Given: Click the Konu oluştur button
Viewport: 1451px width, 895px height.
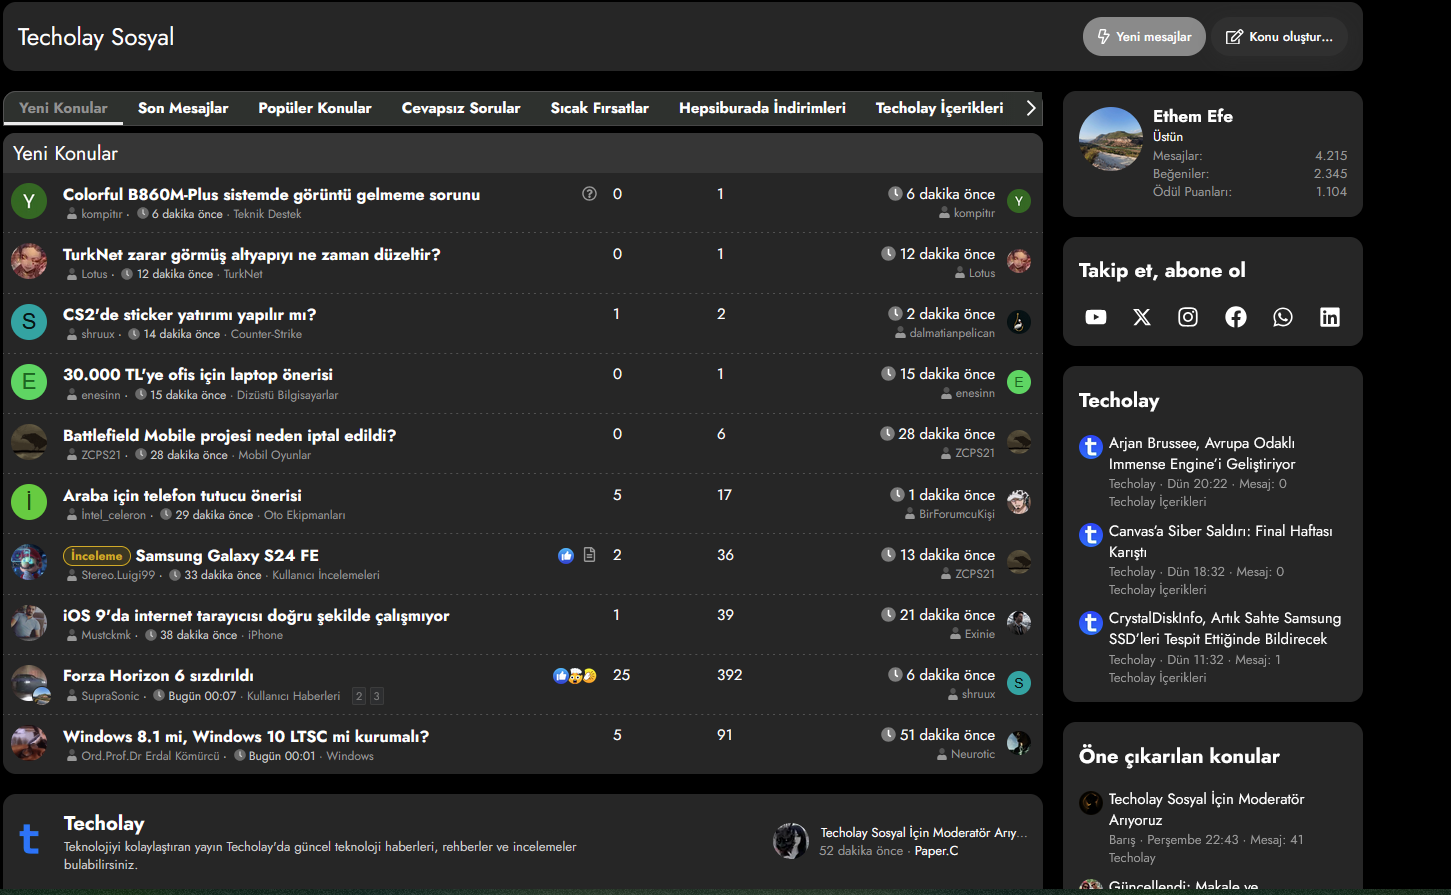Looking at the screenshot, I should tap(1279, 37).
